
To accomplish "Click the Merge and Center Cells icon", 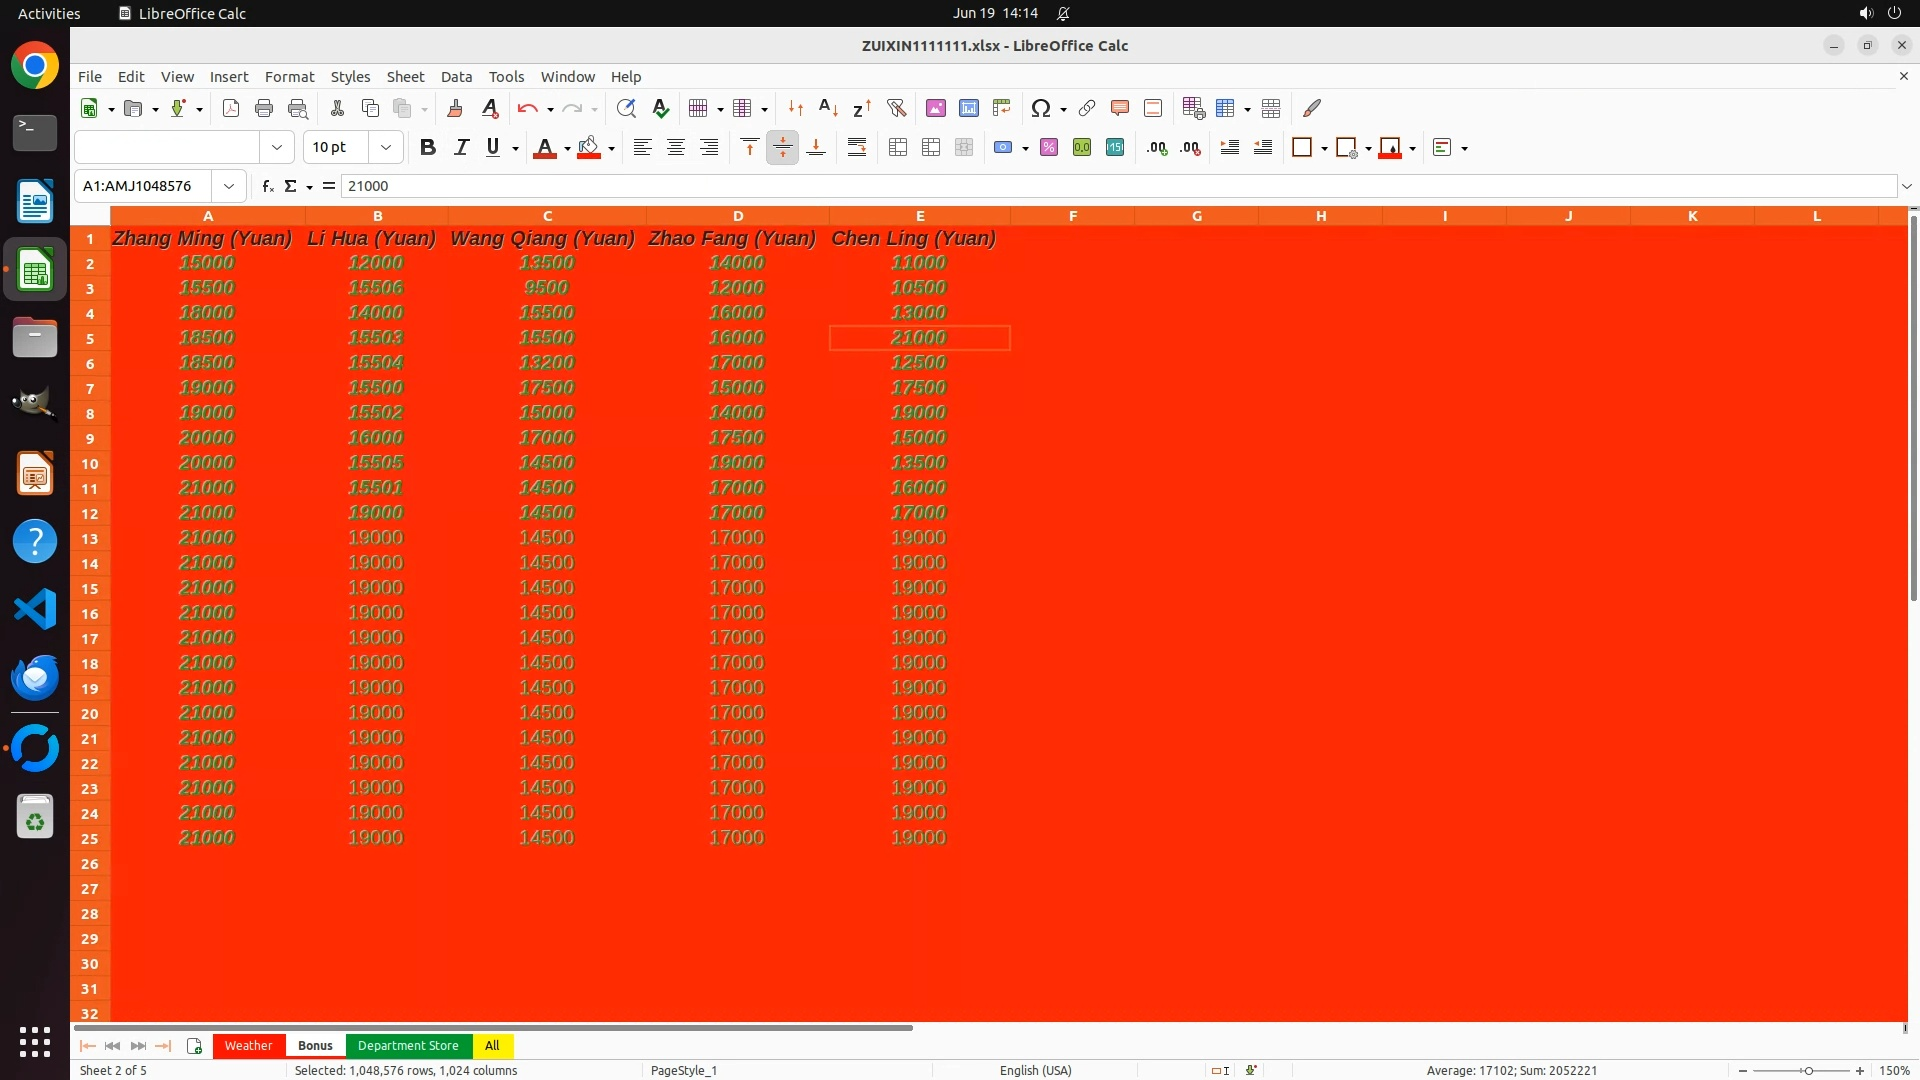I will (897, 148).
